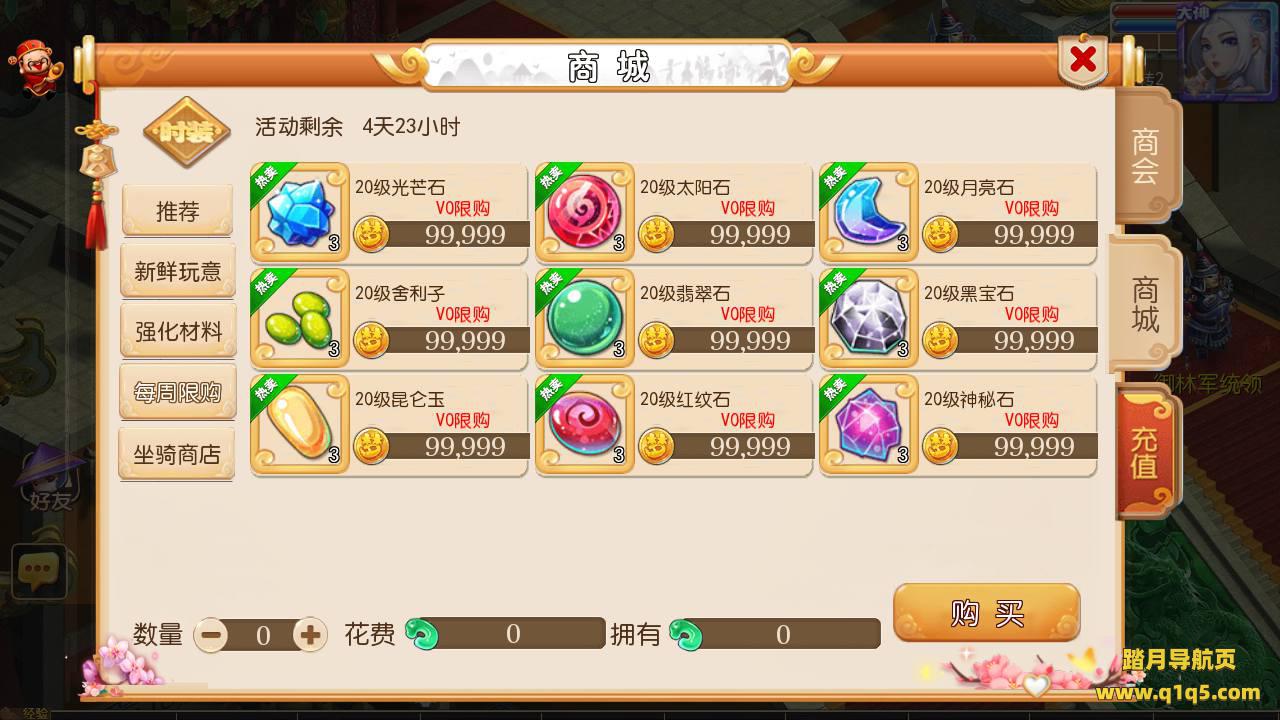This screenshot has width=1280, height=720.
Task: Click the 购买 purchase button
Action: (x=987, y=613)
